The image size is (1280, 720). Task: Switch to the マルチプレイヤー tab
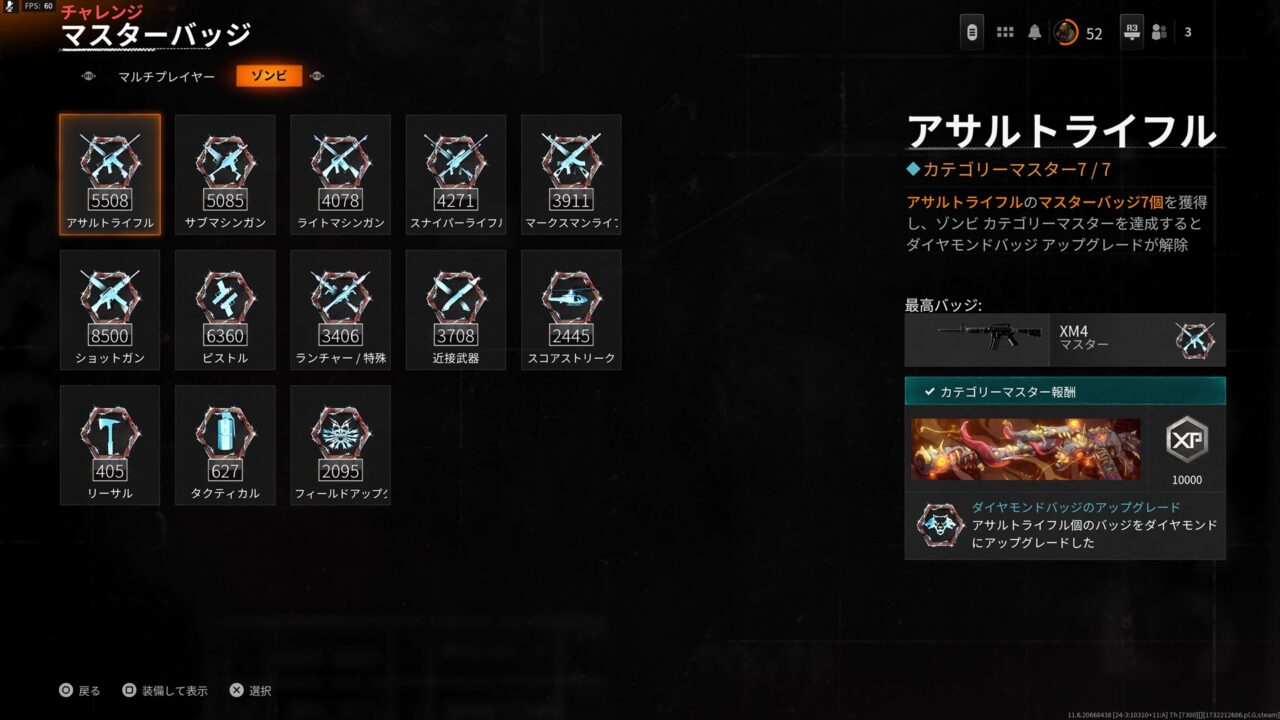tap(166, 76)
